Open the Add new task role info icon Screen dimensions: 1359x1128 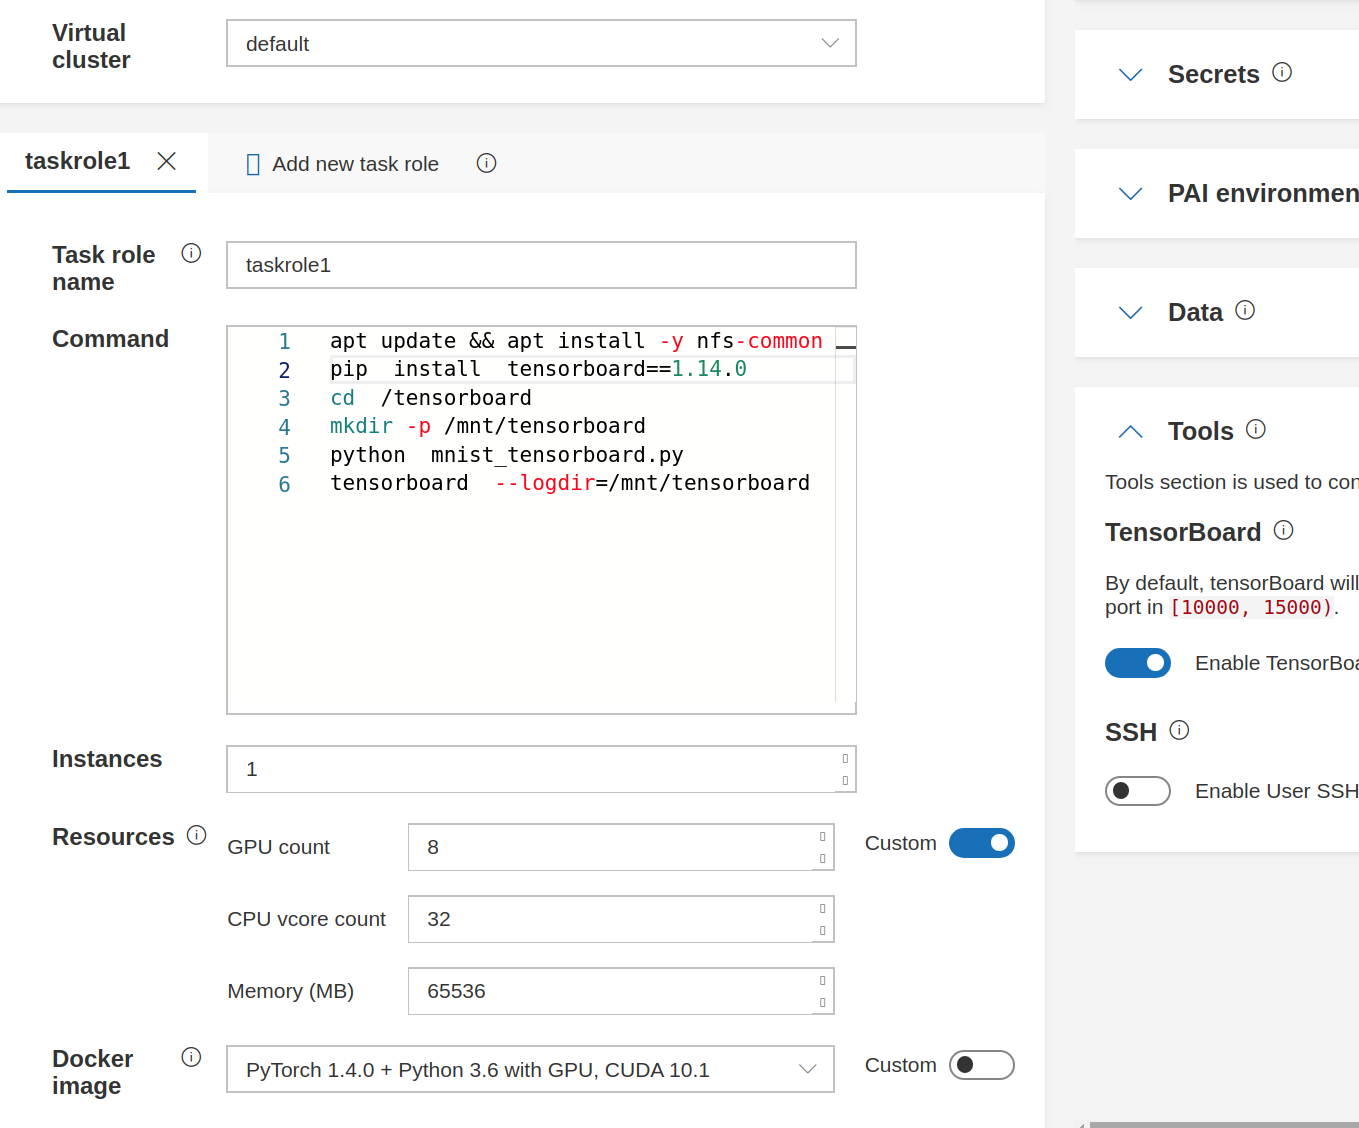tap(486, 163)
